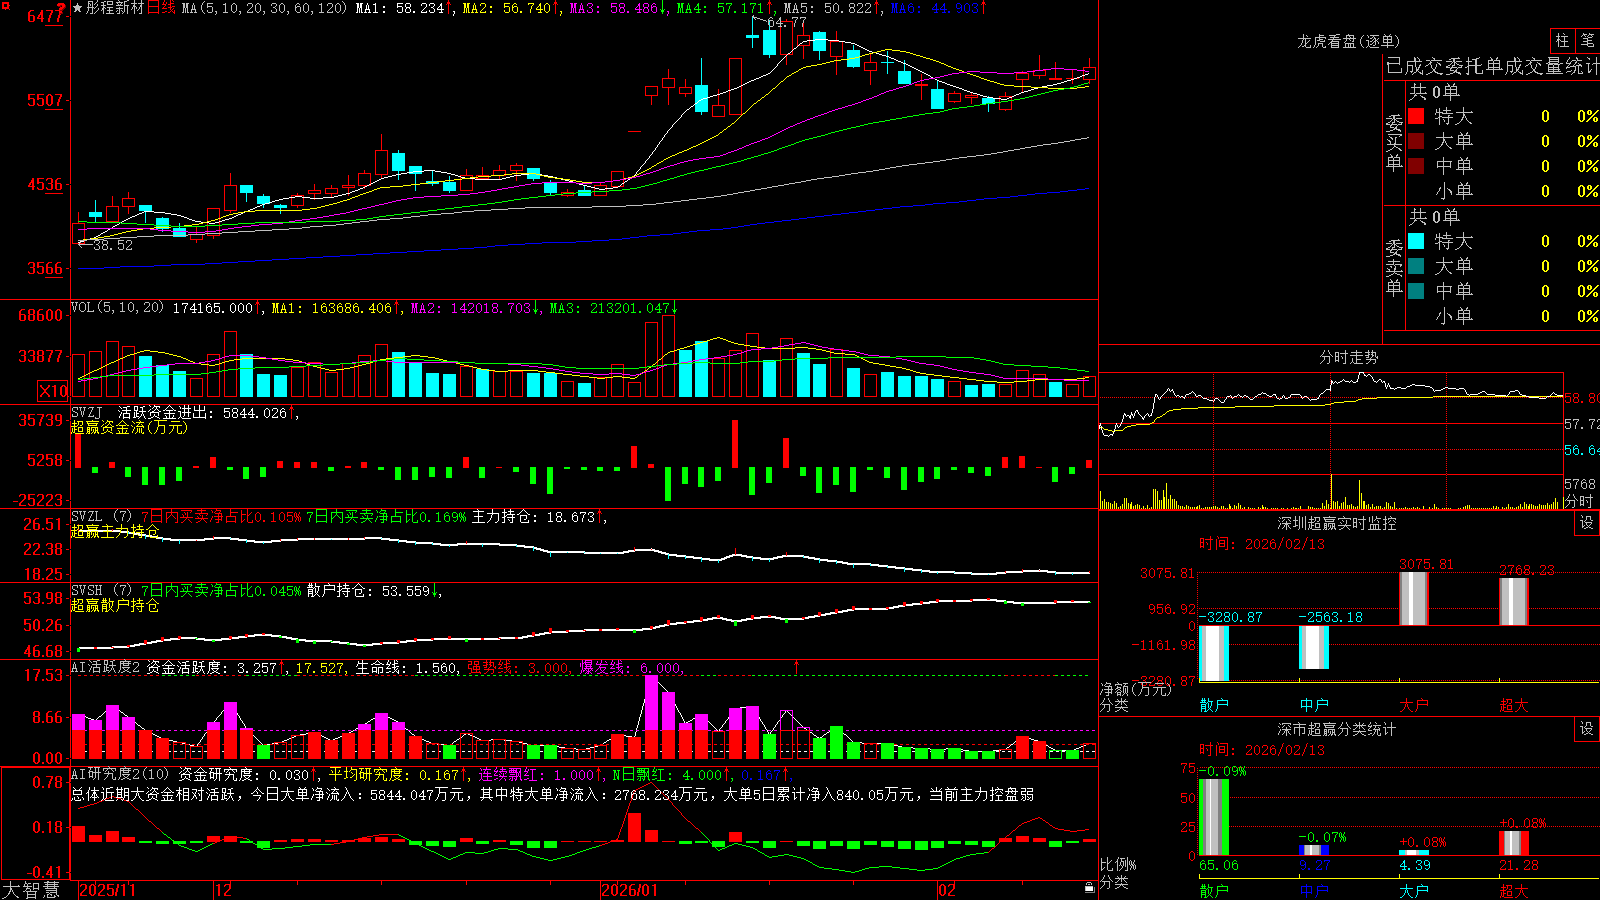Click the MA2: 56.740 value

tap(509, 8)
